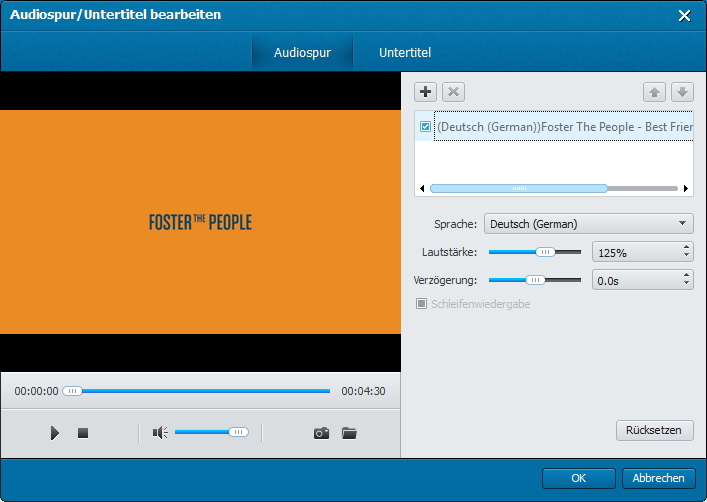Decrease Lautstärke value with down stepper
707x502 pixels.
click(686, 256)
